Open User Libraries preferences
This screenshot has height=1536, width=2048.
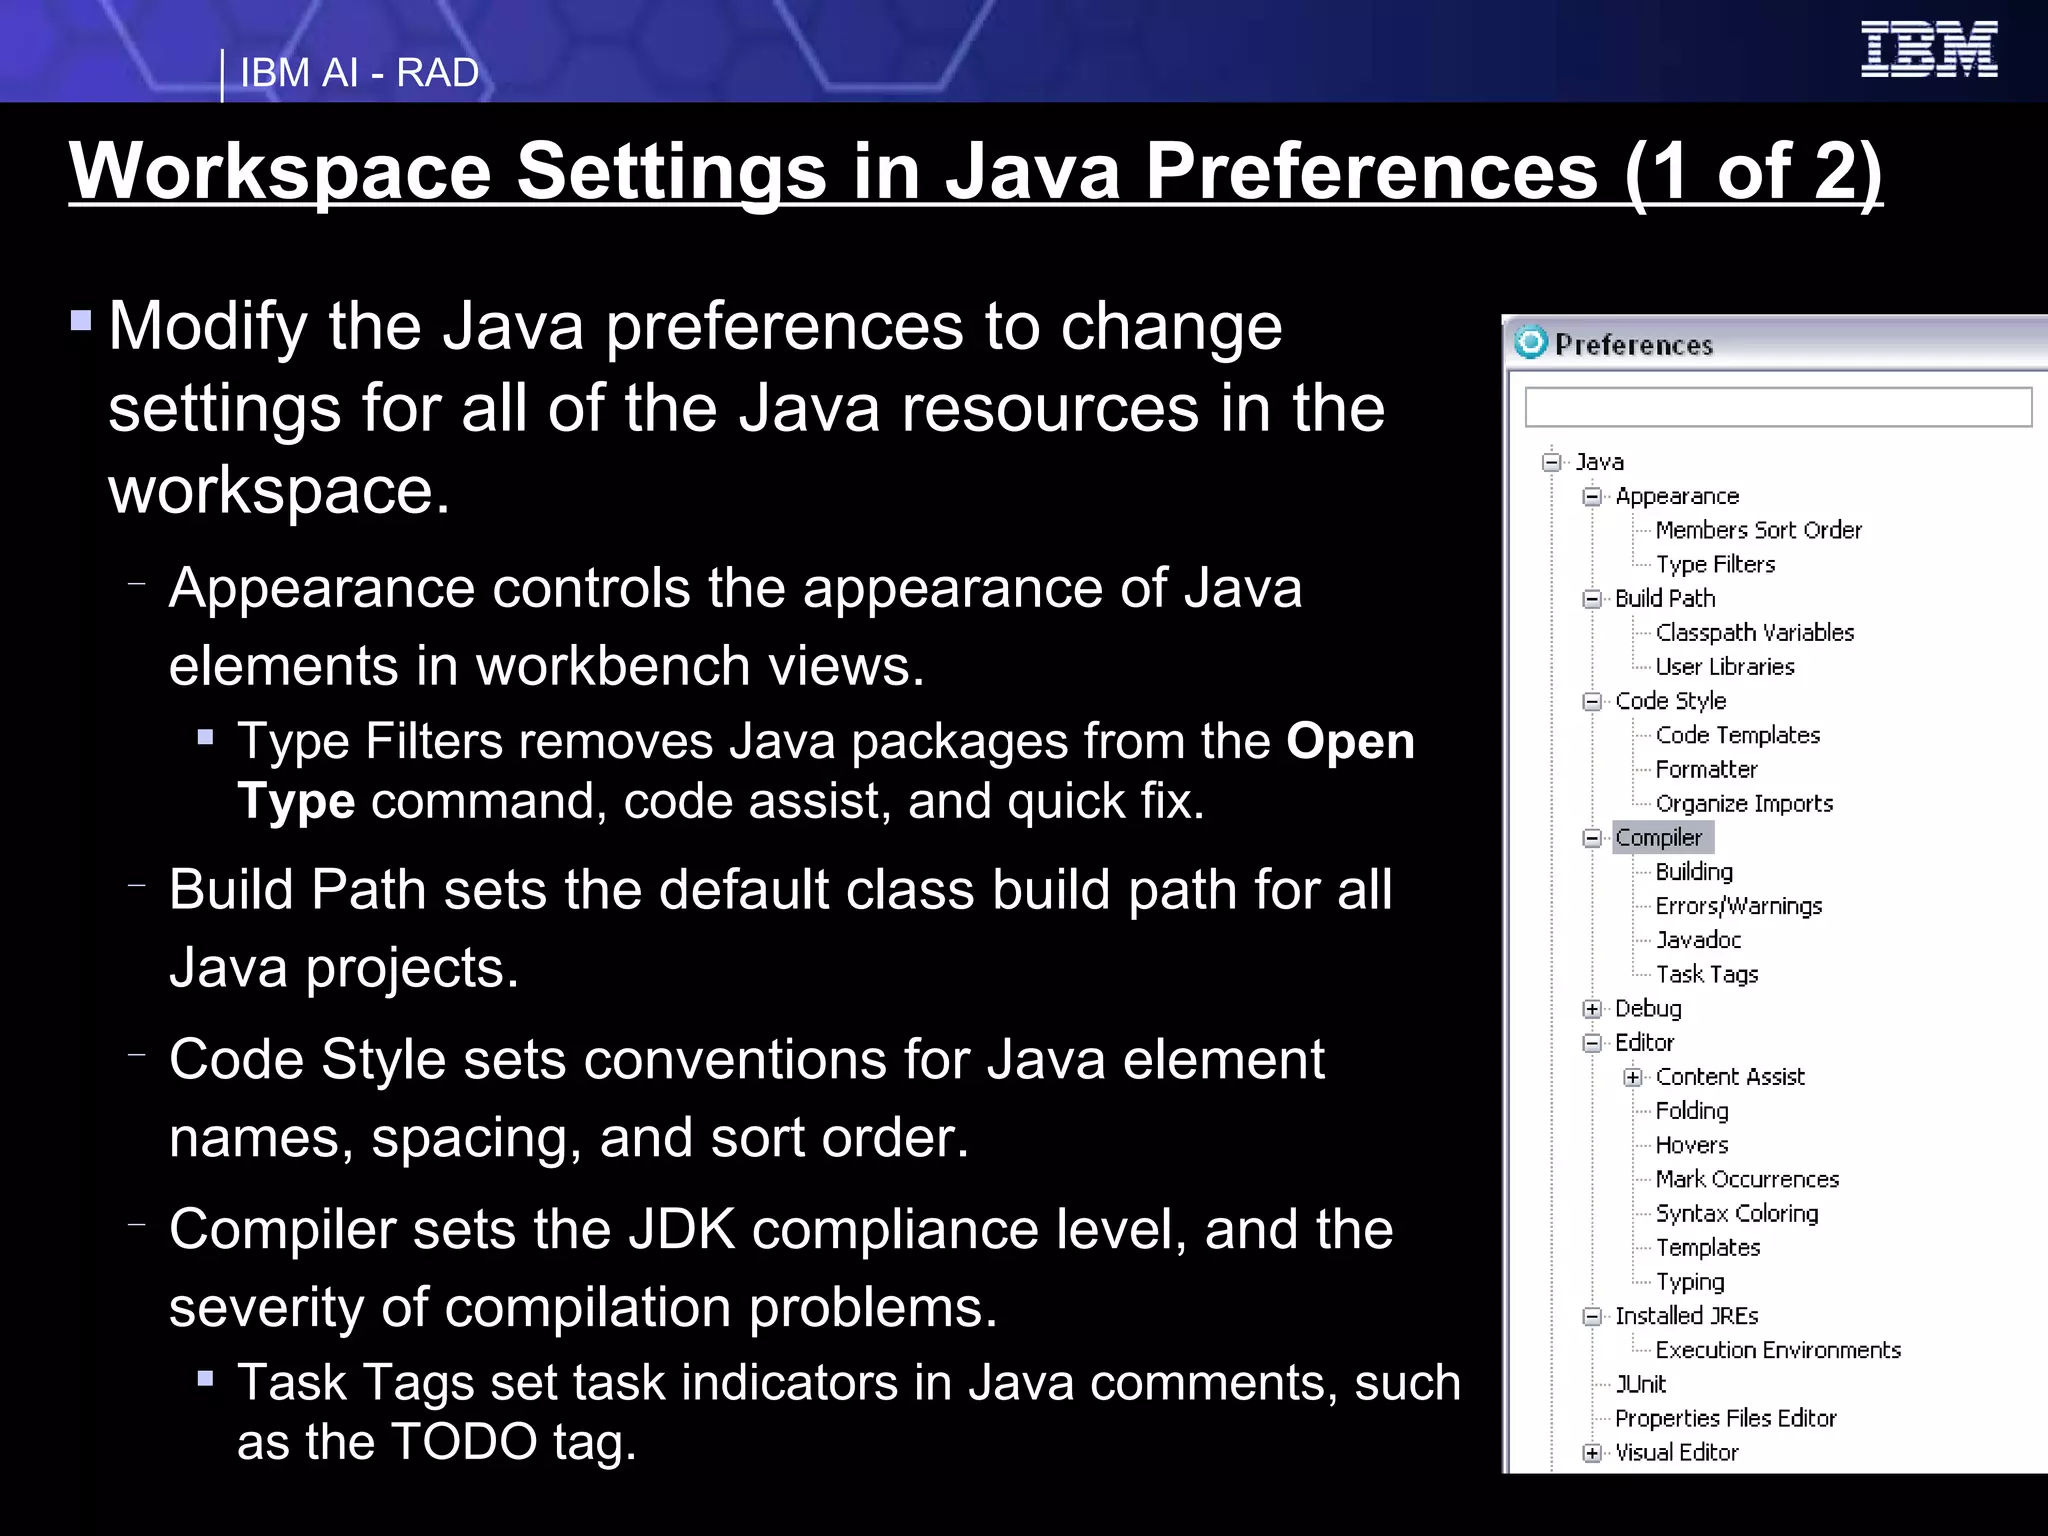1724,666
